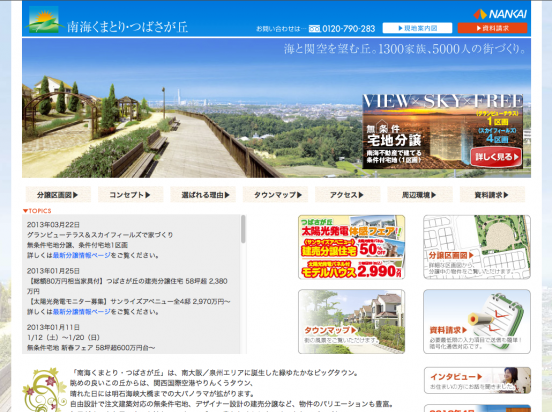Open the タウンマップ houses thumbnail card
The width and height of the screenshot is (552, 412).
[x=351, y=322]
